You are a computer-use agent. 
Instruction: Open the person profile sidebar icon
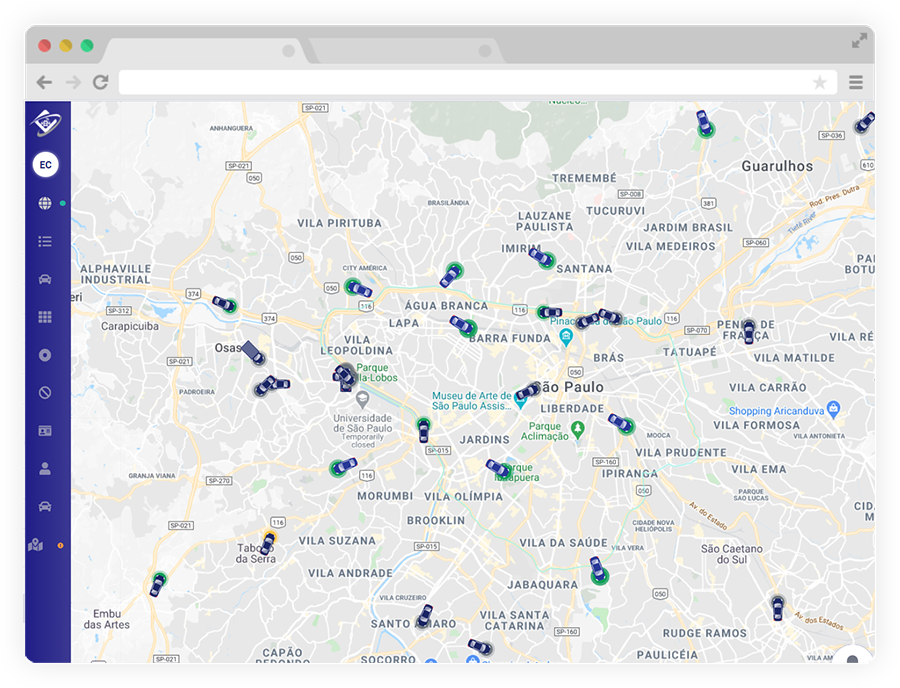click(45, 468)
